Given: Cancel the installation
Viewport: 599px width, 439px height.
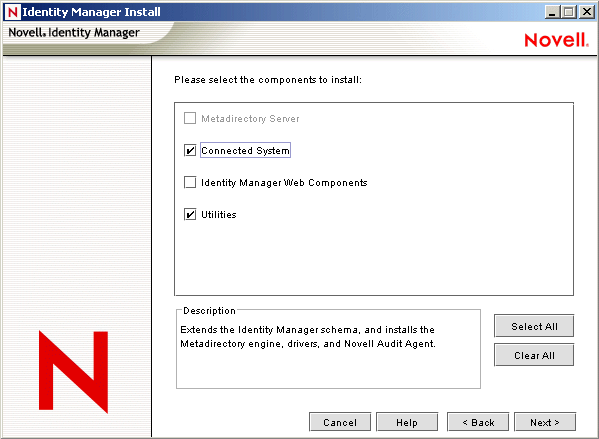Looking at the screenshot, I should pyautogui.click(x=340, y=422).
